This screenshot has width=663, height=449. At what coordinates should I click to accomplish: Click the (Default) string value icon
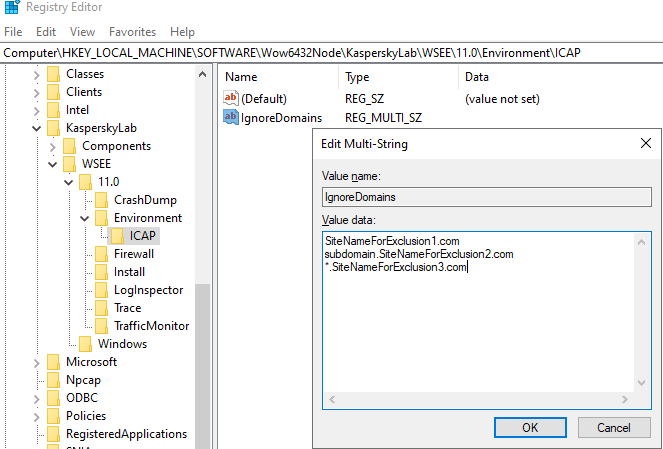tap(231, 99)
